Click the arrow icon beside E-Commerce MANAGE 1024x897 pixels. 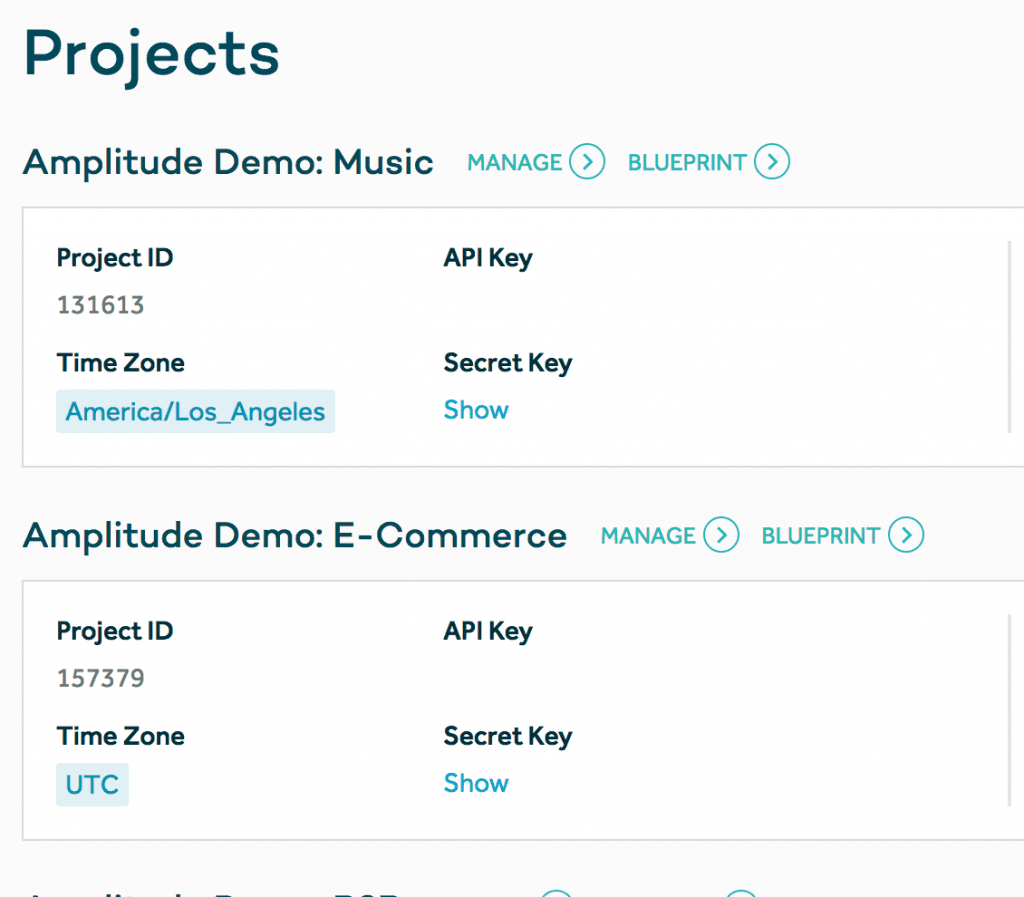pyautogui.click(x=721, y=535)
